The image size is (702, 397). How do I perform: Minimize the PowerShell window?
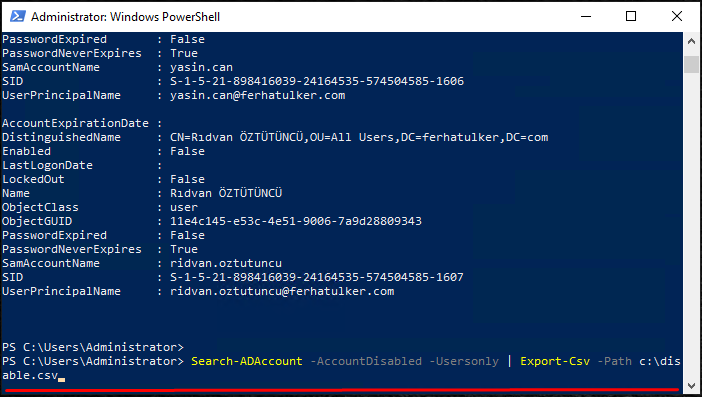pos(586,17)
